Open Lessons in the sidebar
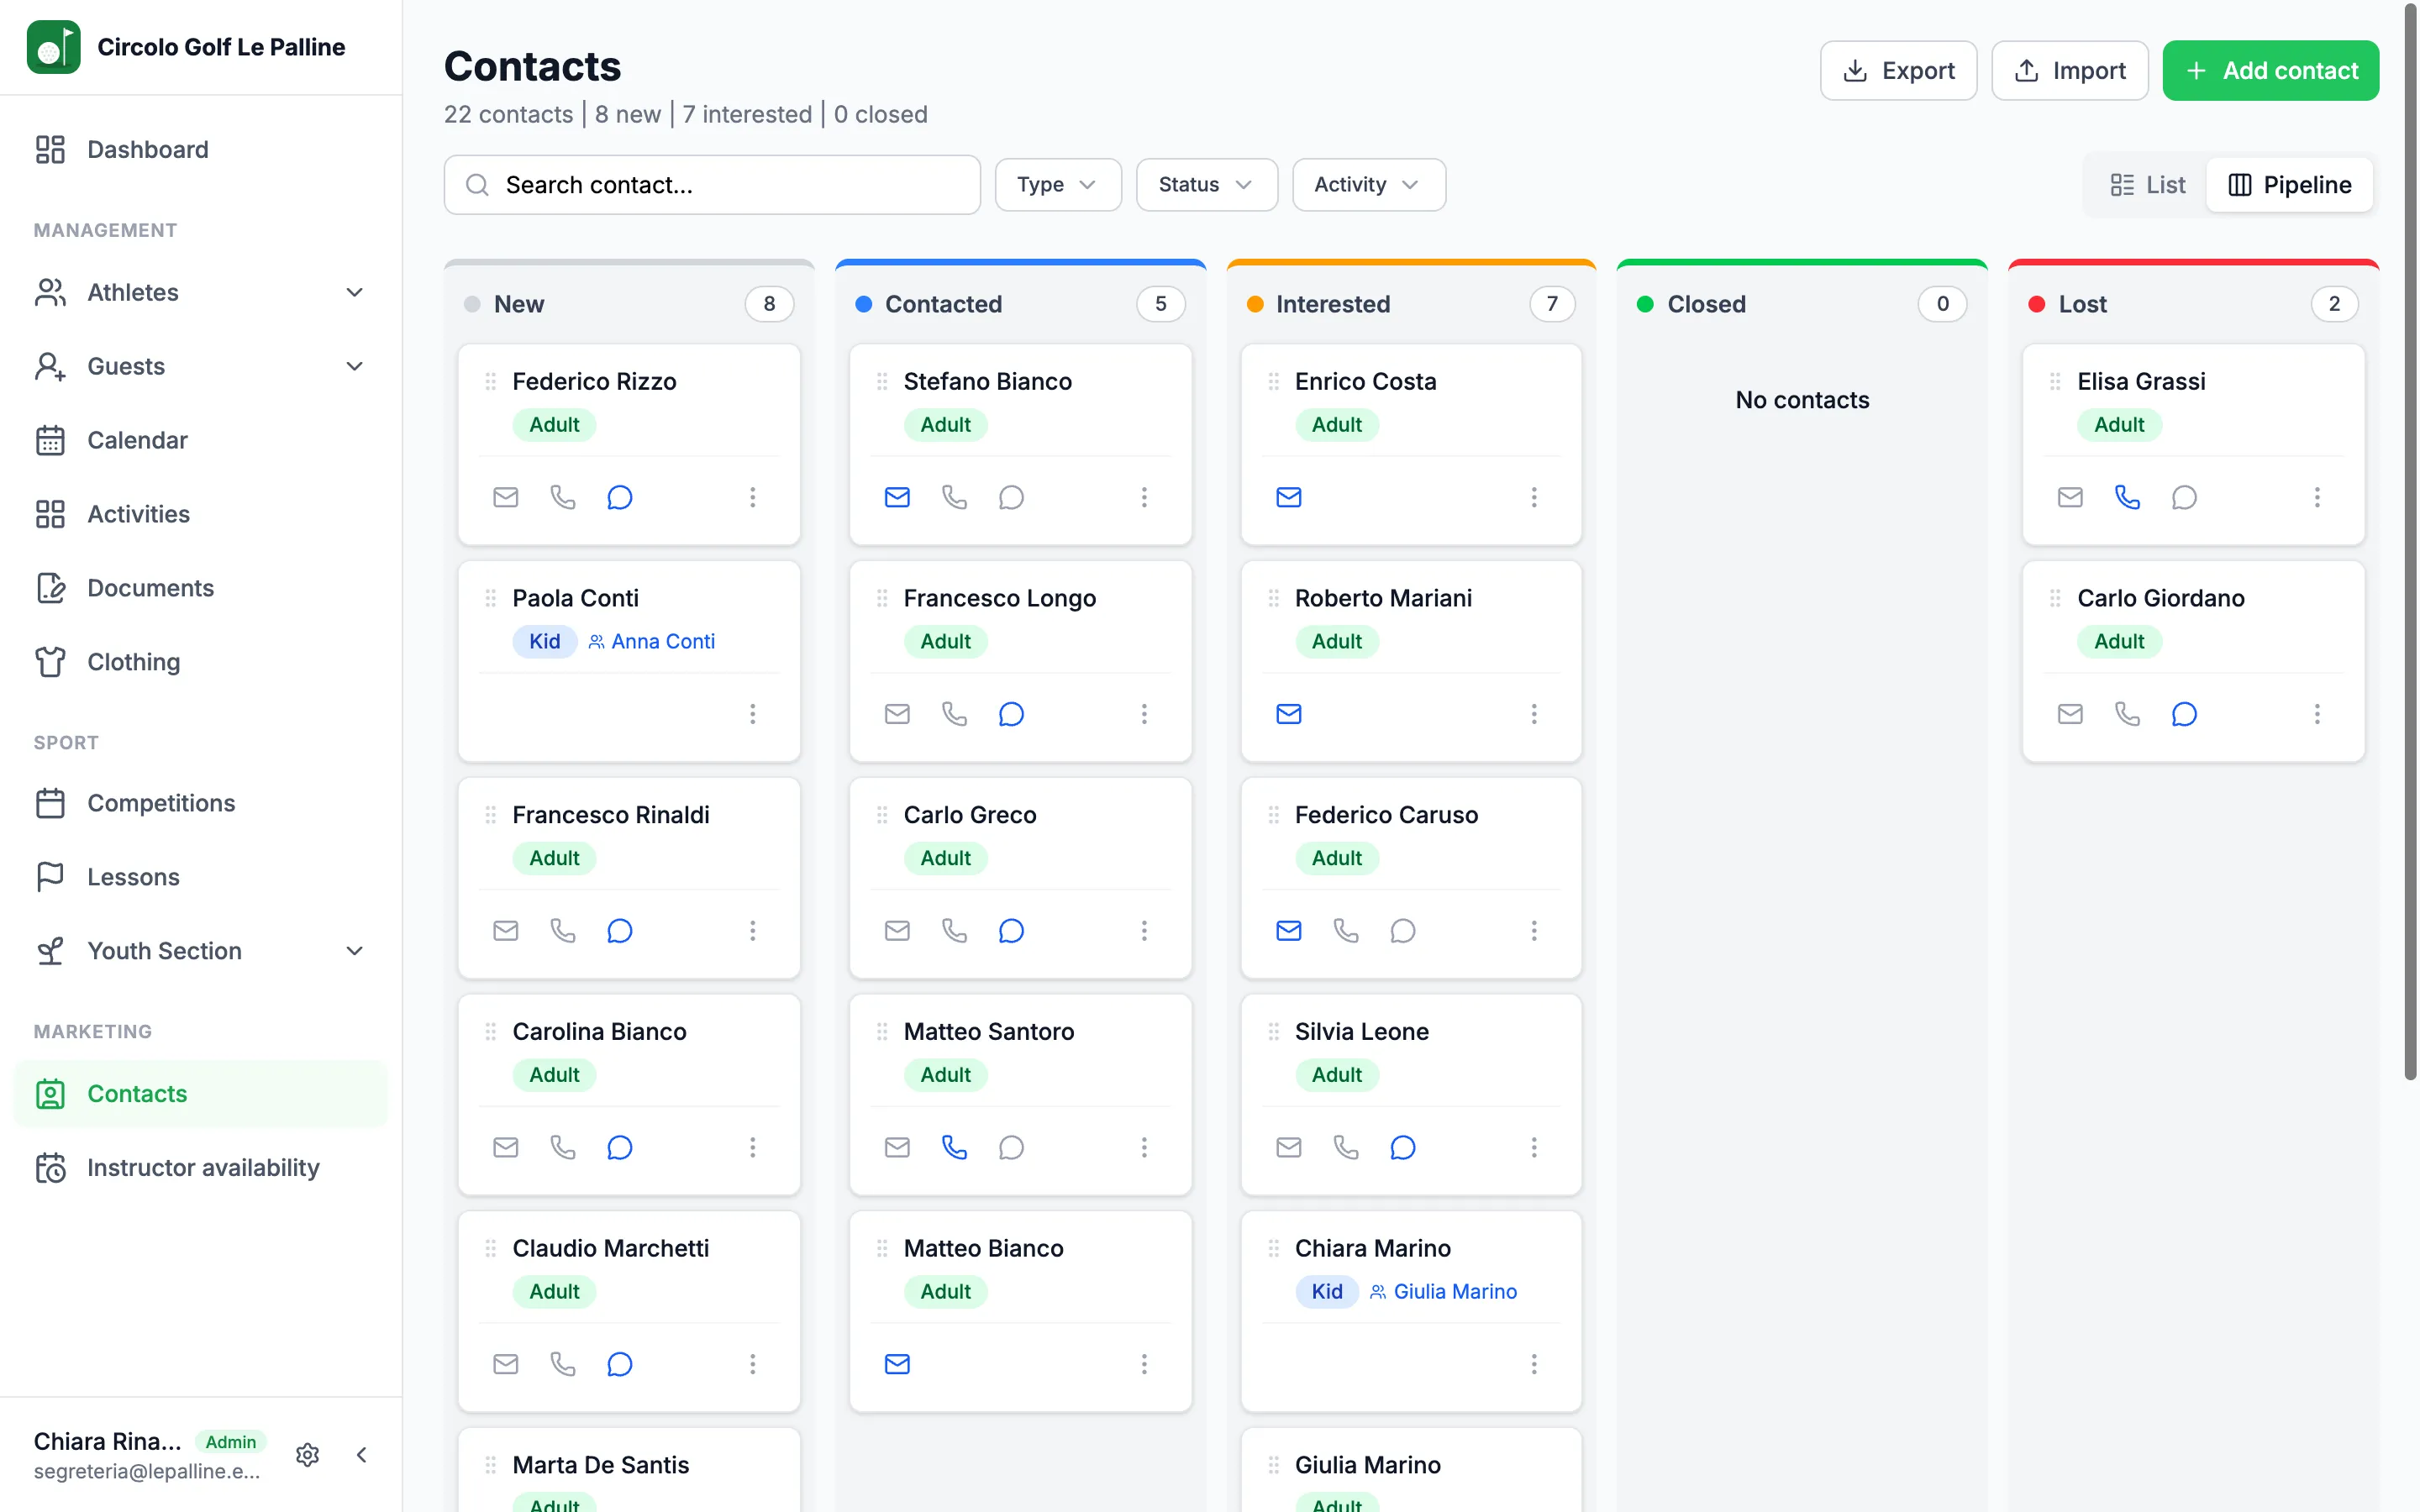This screenshot has height=1512, width=2420. (x=201, y=877)
